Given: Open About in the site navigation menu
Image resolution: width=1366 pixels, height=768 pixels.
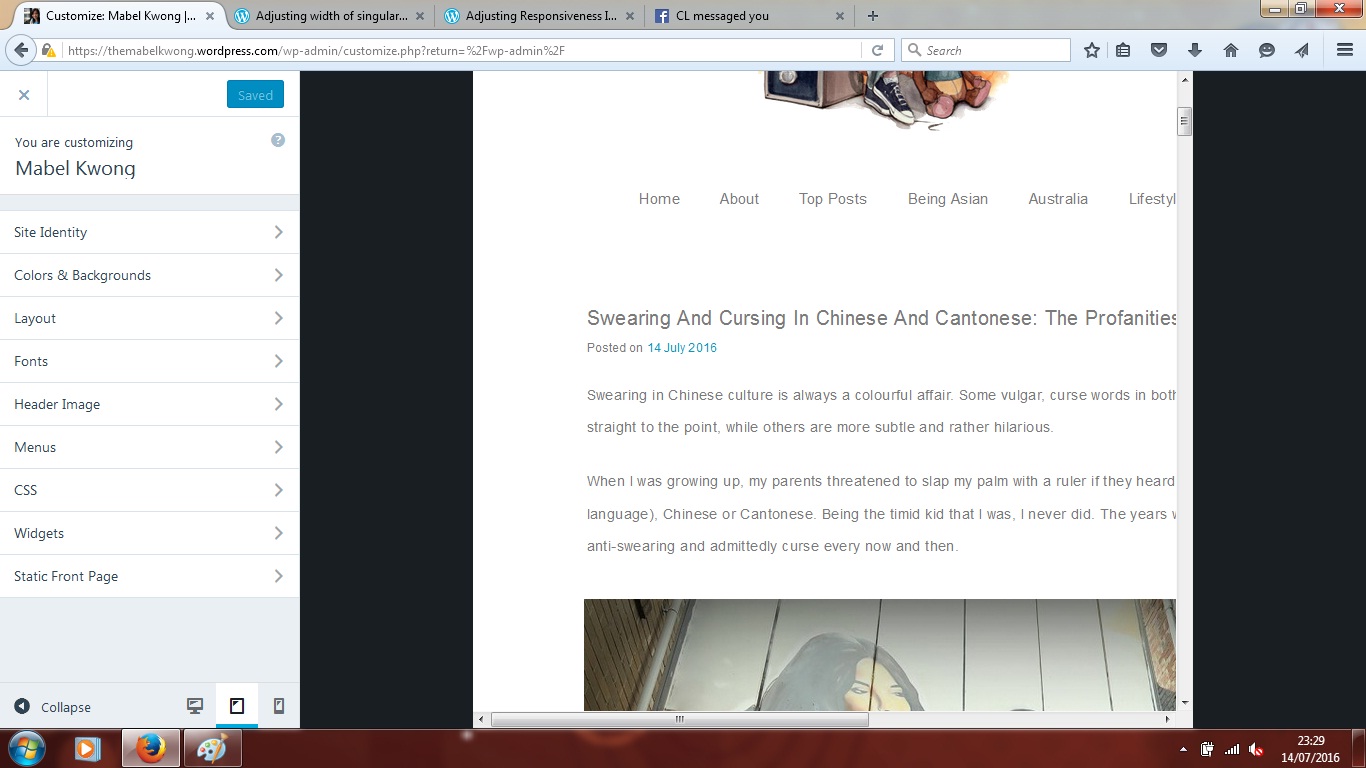Looking at the screenshot, I should coord(739,199).
